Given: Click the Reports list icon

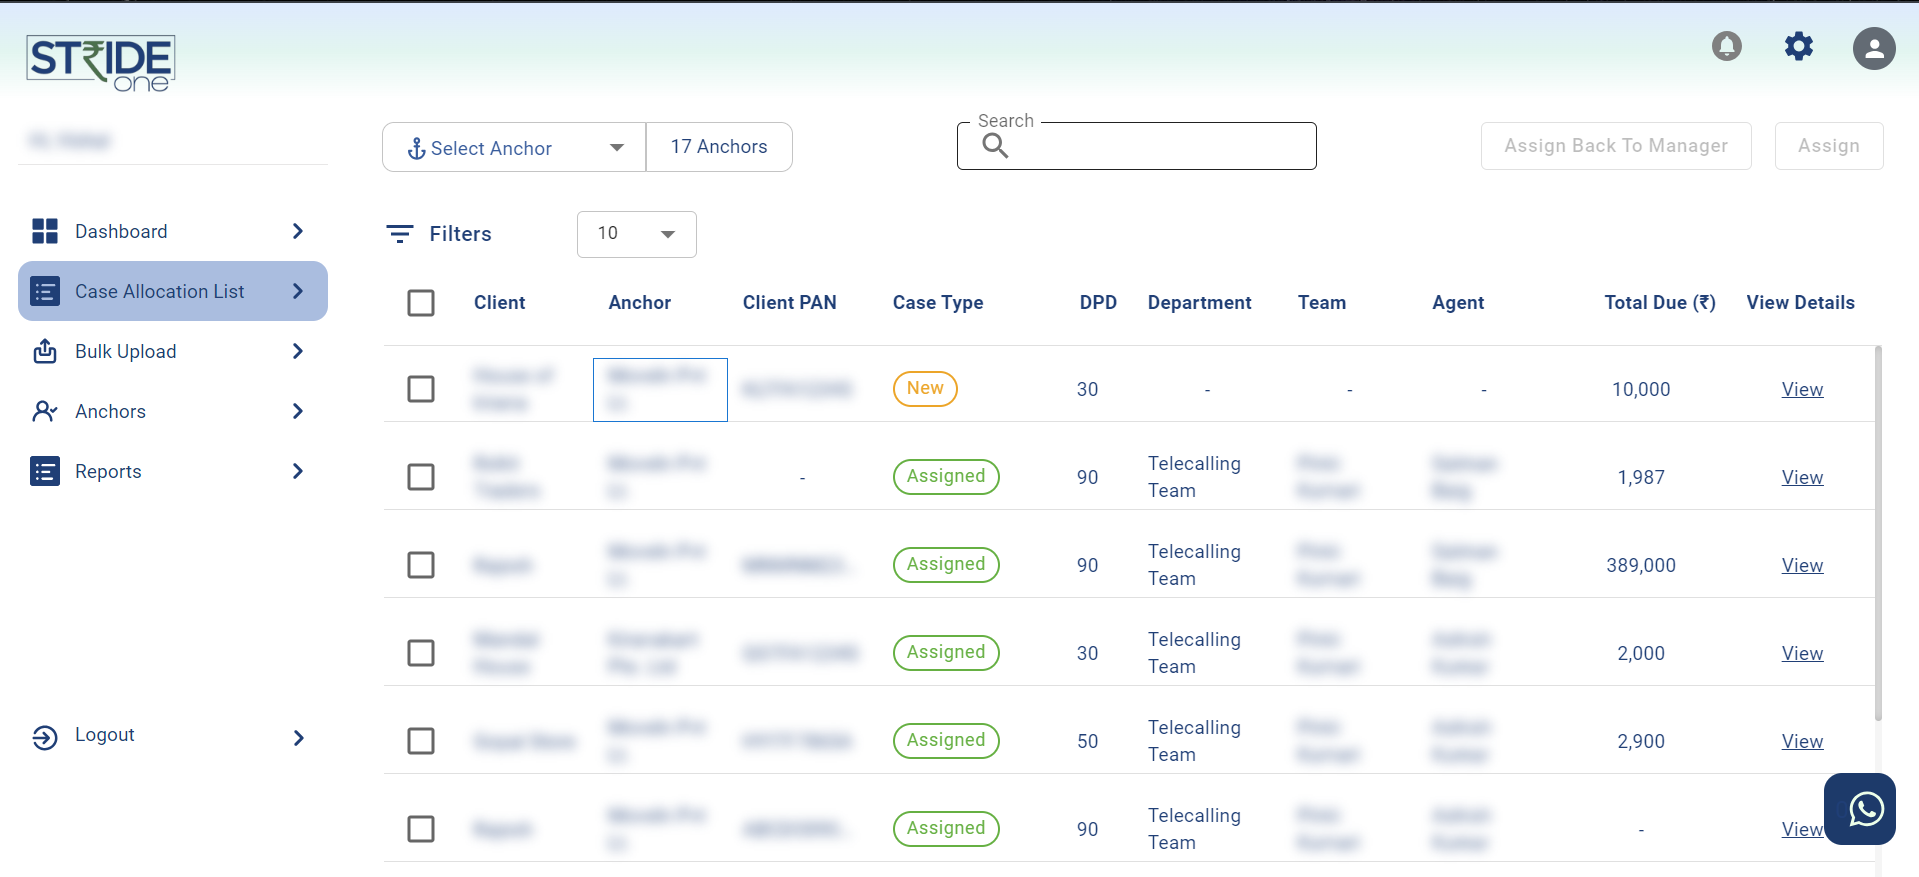Looking at the screenshot, I should 45,471.
